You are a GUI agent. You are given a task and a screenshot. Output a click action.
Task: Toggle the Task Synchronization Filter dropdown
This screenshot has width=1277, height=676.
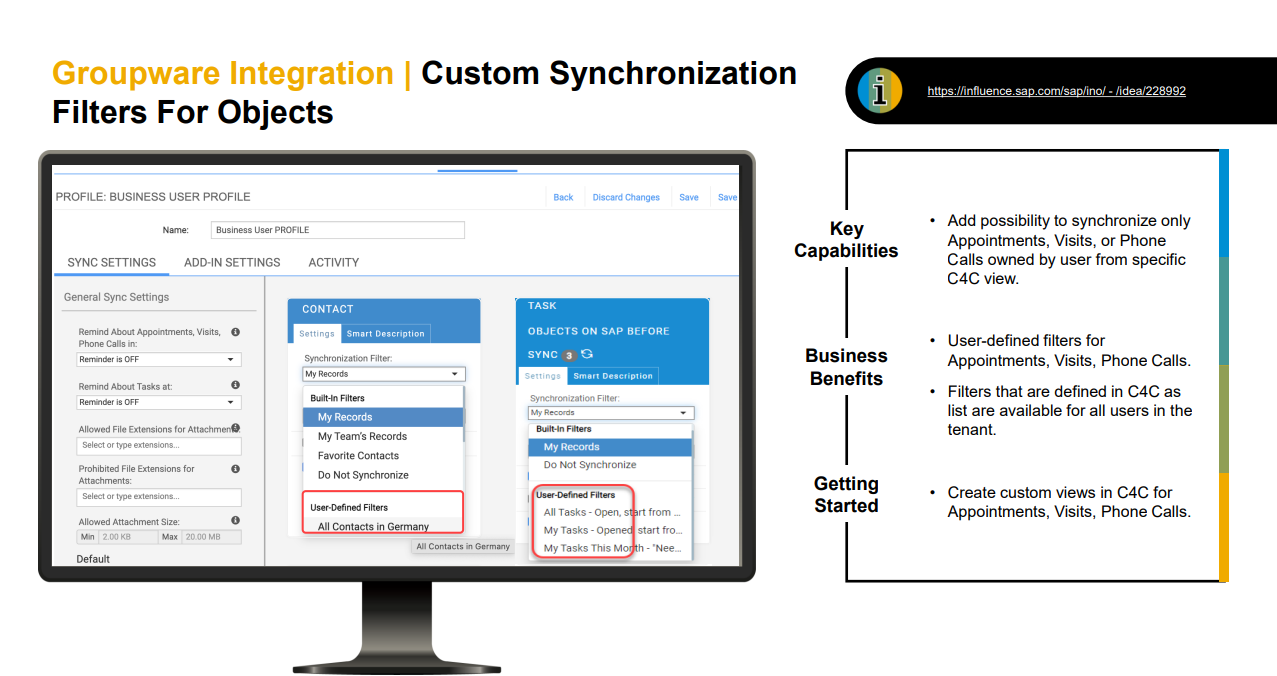(611, 412)
